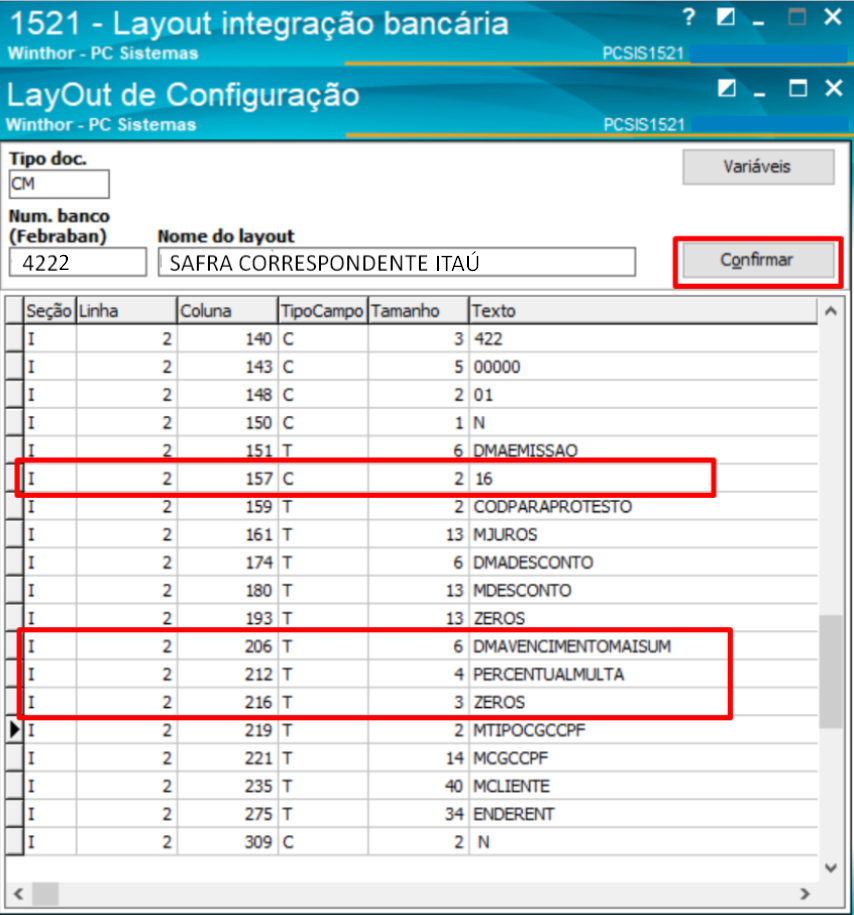Close the LayOut de Configuração window

834,88
